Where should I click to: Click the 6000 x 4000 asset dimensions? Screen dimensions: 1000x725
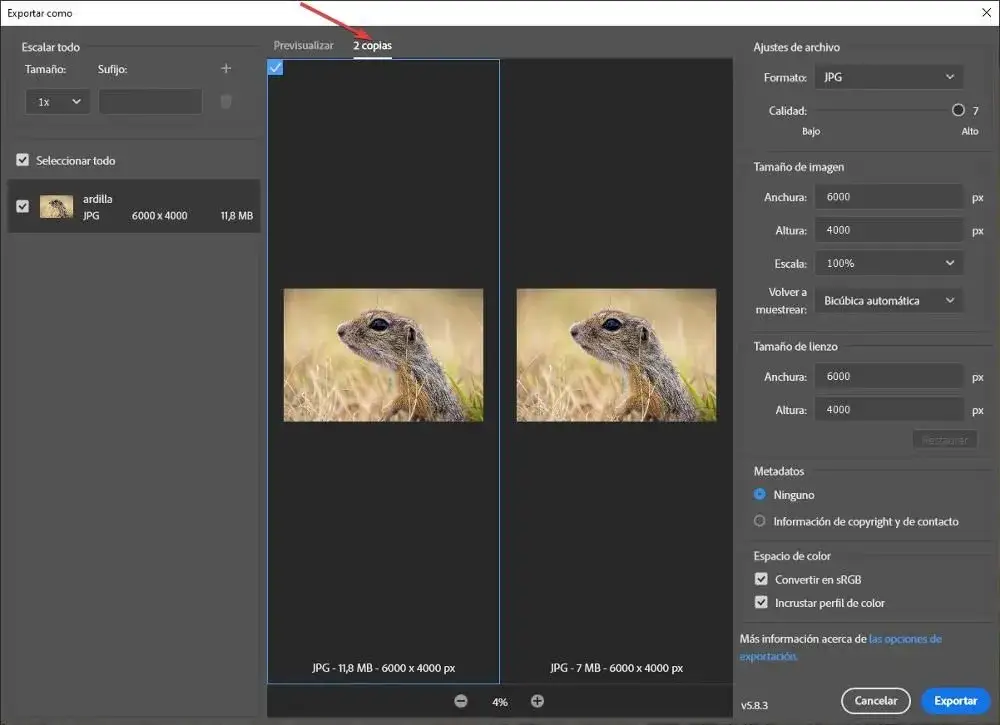click(x=159, y=216)
